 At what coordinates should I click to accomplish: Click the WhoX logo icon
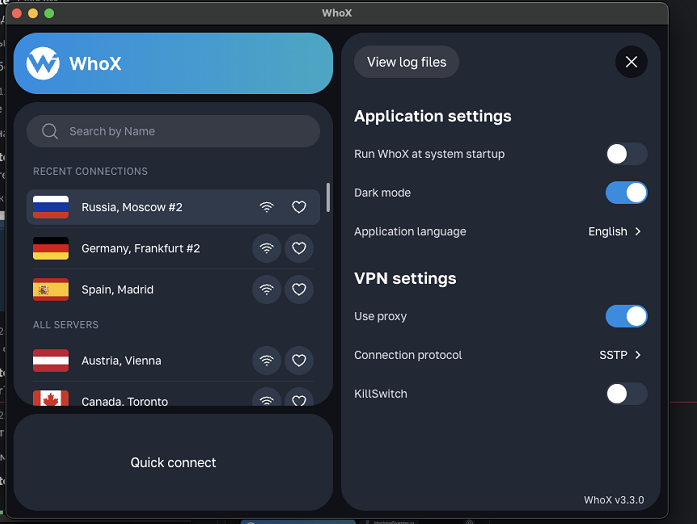pyautogui.click(x=43, y=64)
